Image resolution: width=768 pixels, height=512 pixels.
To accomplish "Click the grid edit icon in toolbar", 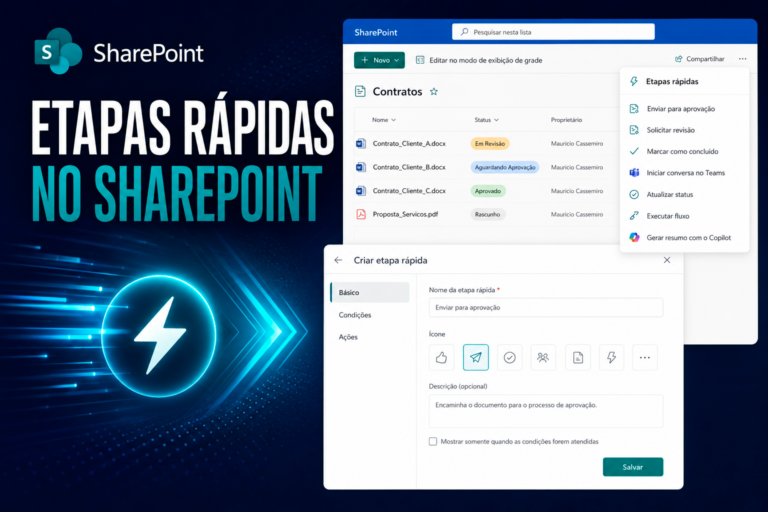I will 420,60.
